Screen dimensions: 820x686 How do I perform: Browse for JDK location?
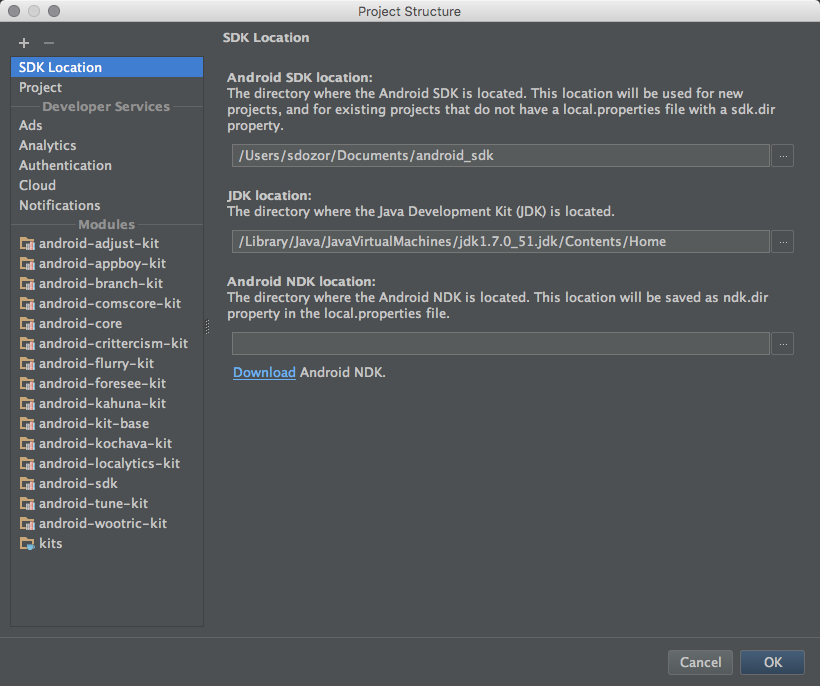click(x=783, y=242)
